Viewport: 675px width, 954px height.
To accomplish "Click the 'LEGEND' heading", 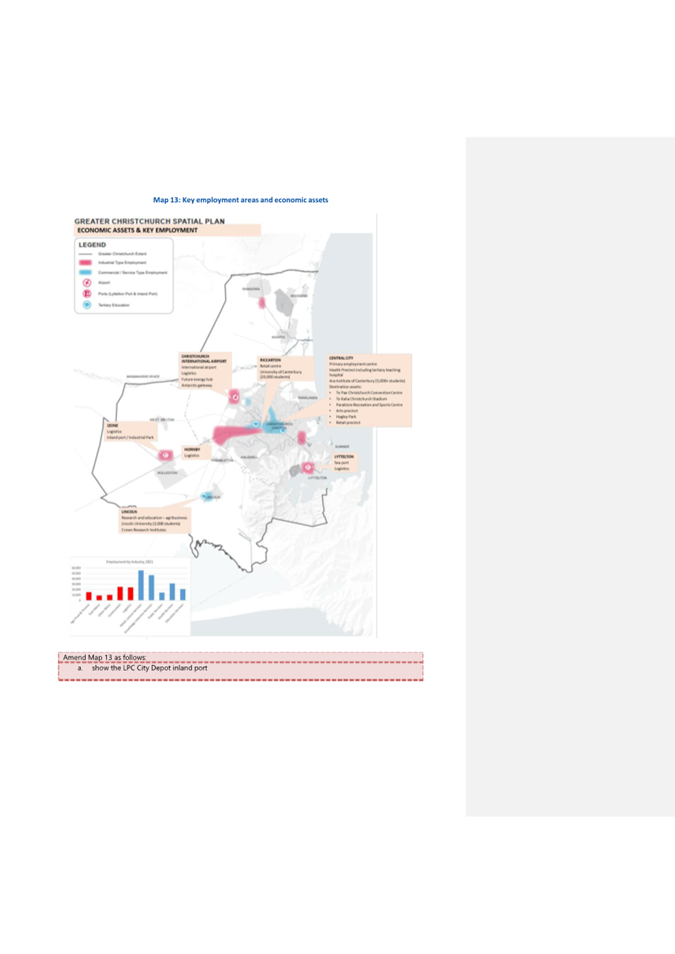I will click(92, 245).
